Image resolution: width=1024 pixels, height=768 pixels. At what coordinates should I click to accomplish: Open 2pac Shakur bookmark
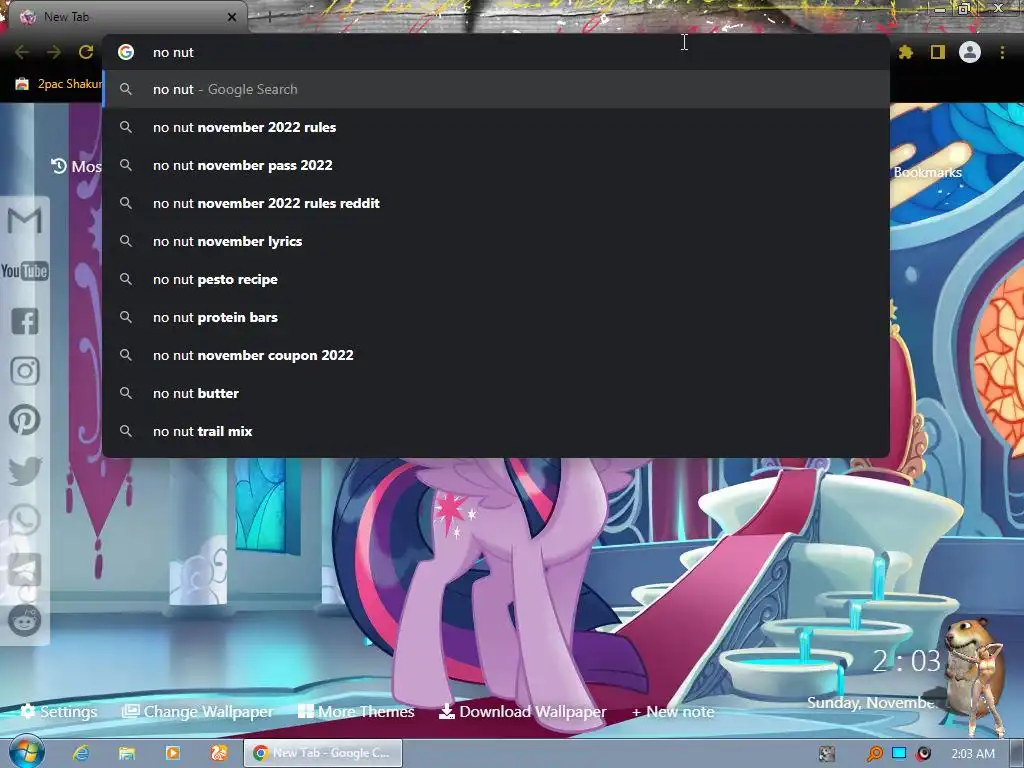pyautogui.click(x=59, y=84)
